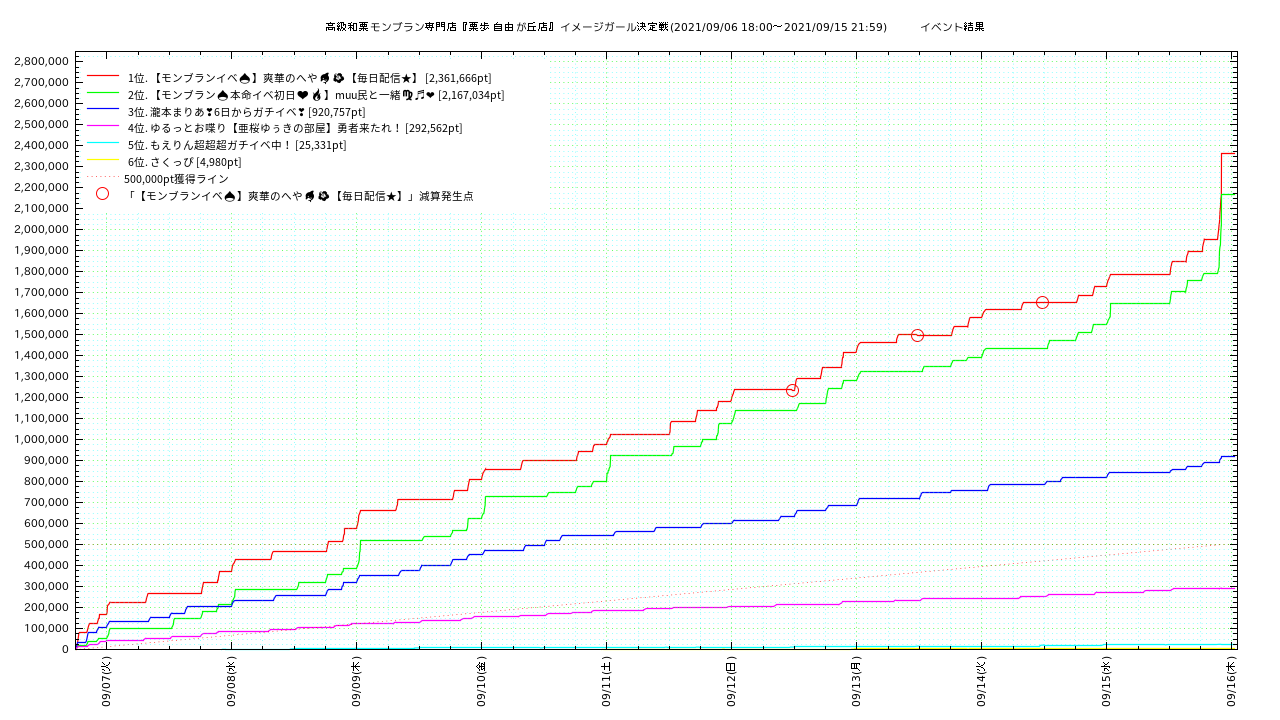Viewport: 1280px width, 720px height.
Task: Click the blue line sample for 3位
Action: click(103, 111)
